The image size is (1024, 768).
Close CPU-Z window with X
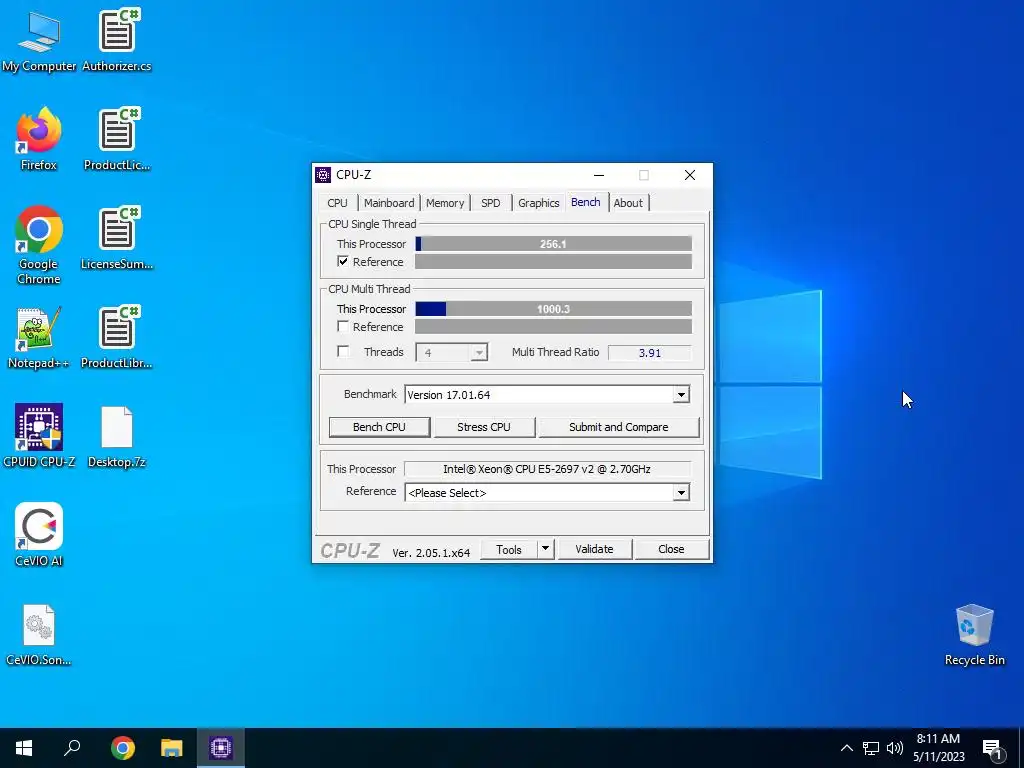pyautogui.click(x=690, y=175)
